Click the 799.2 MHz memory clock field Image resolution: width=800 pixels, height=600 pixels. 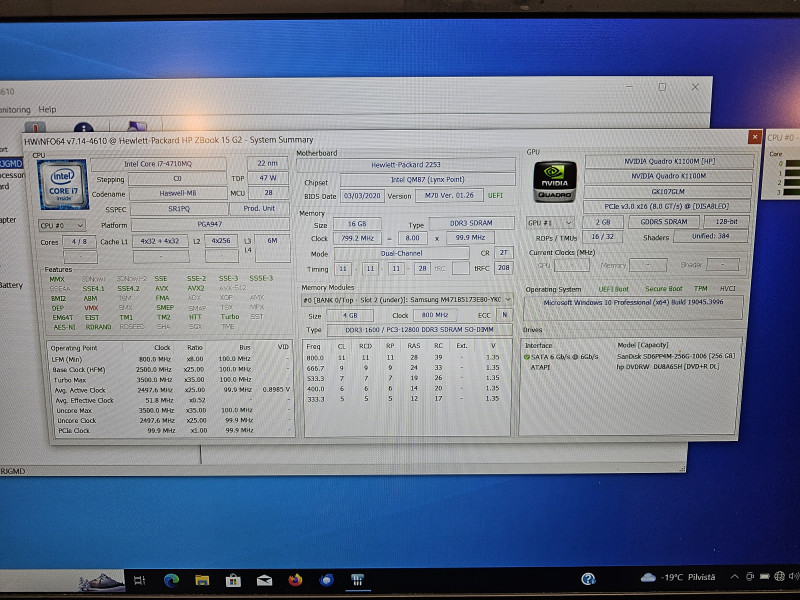[x=357, y=238]
